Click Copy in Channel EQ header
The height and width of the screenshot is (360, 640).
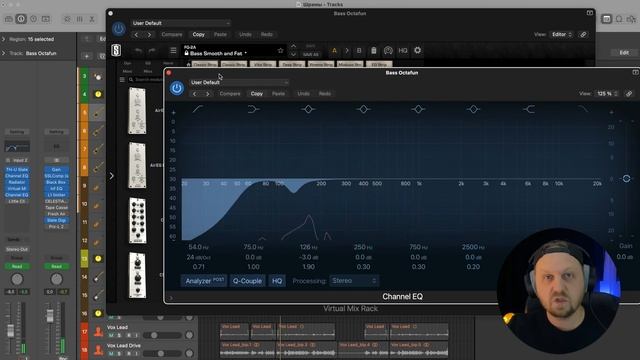coord(257,93)
